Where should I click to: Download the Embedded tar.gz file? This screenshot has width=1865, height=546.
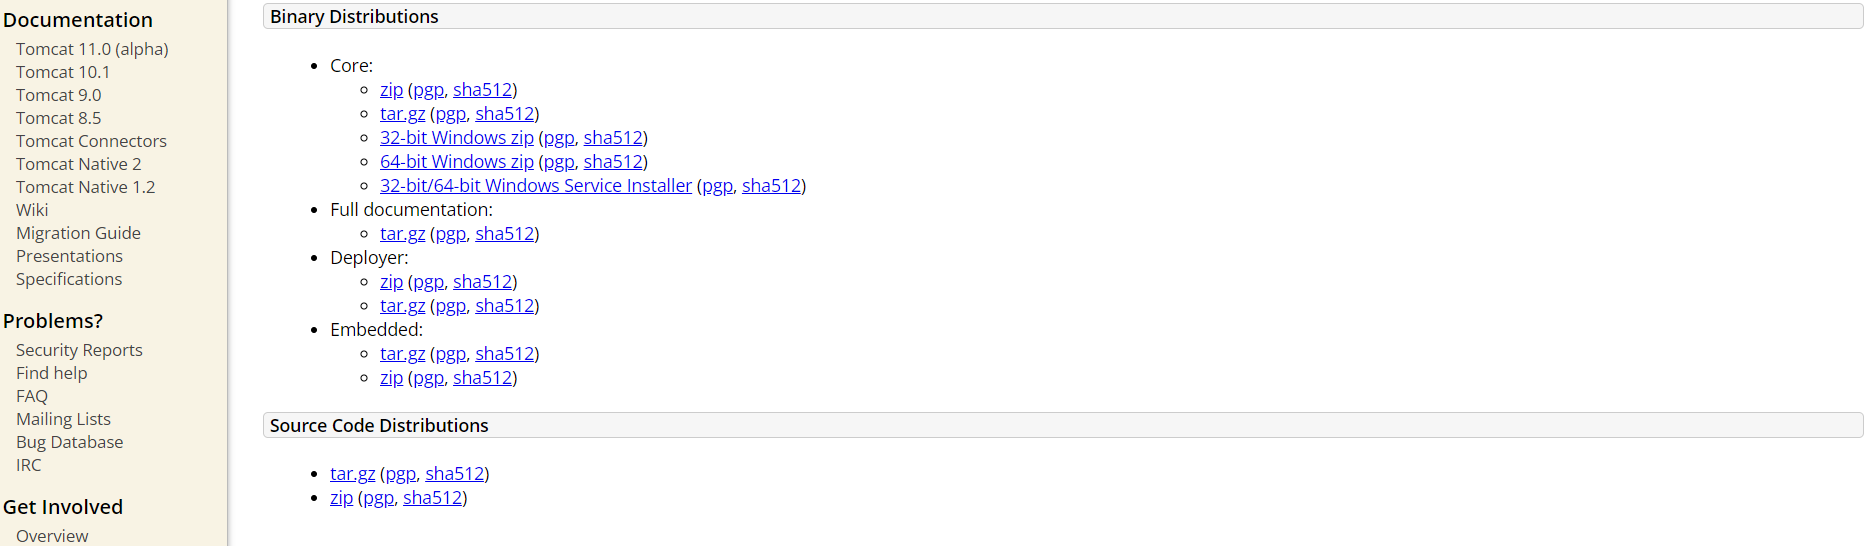click(x=402, y=354)
